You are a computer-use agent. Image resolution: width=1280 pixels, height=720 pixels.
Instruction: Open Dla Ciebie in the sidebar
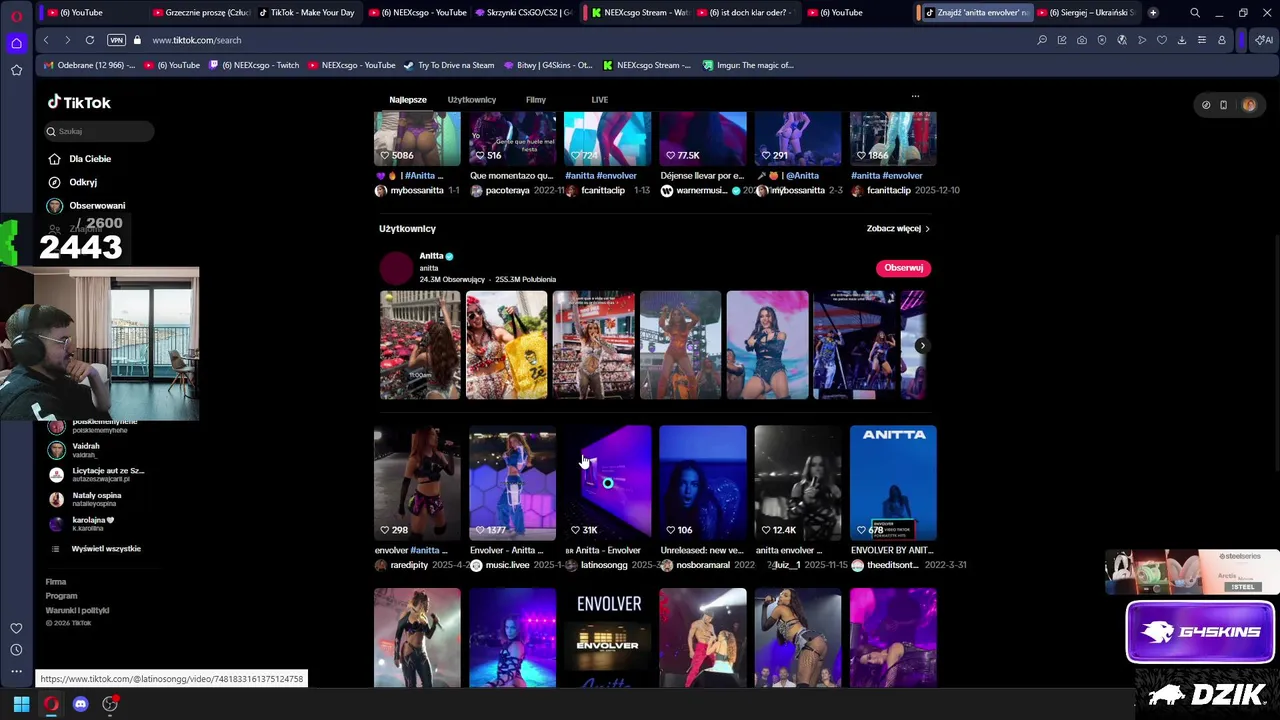pyautogui.click(x=80, y=159)
